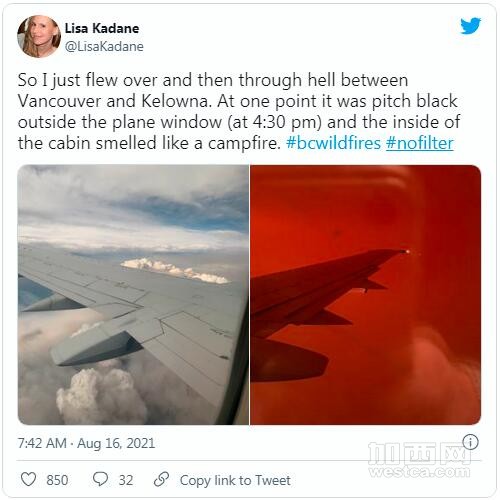This screenshot has width=500, height=500.
Task: Open the red smoky sky photo
Action: [x=366, y=295]
